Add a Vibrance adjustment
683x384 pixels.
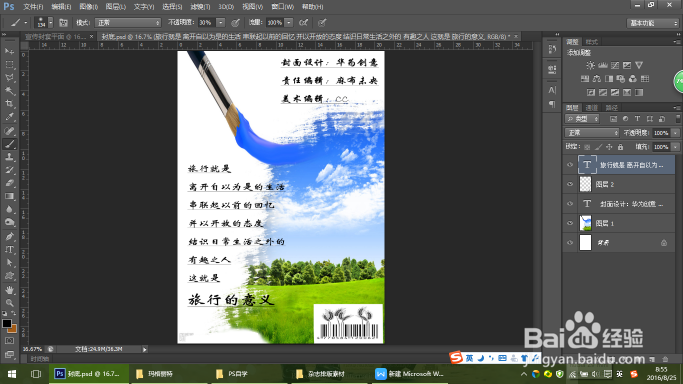(639, 65)
